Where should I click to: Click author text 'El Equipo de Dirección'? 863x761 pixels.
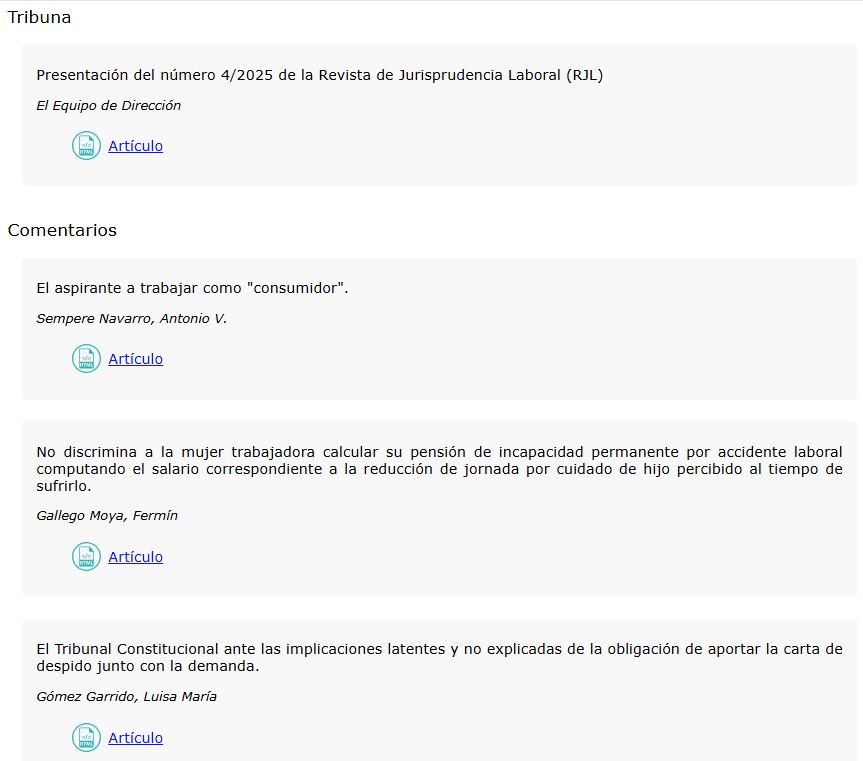[x=108, y=105]
